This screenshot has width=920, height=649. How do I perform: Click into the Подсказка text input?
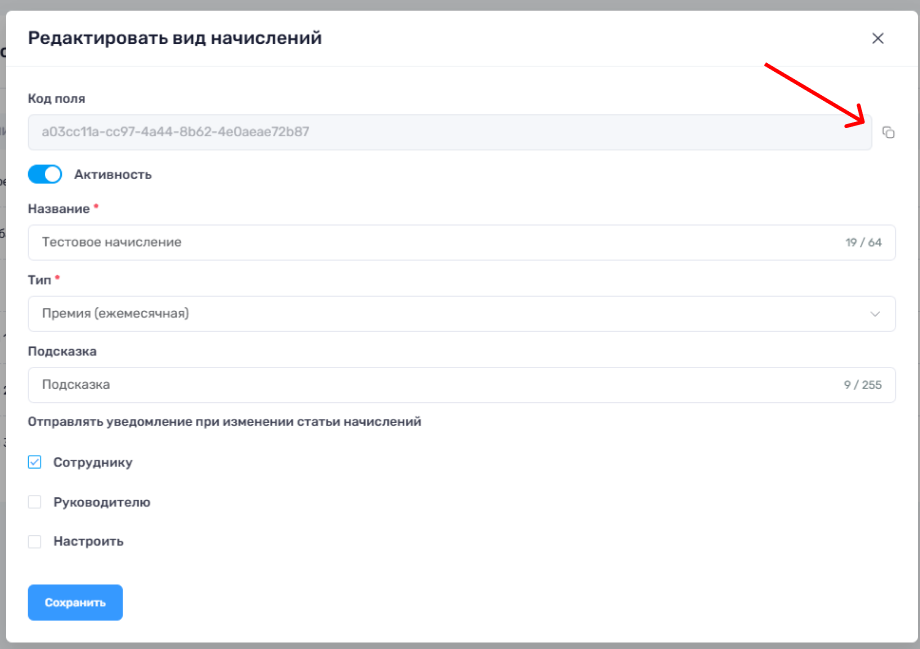click(430, 385)
